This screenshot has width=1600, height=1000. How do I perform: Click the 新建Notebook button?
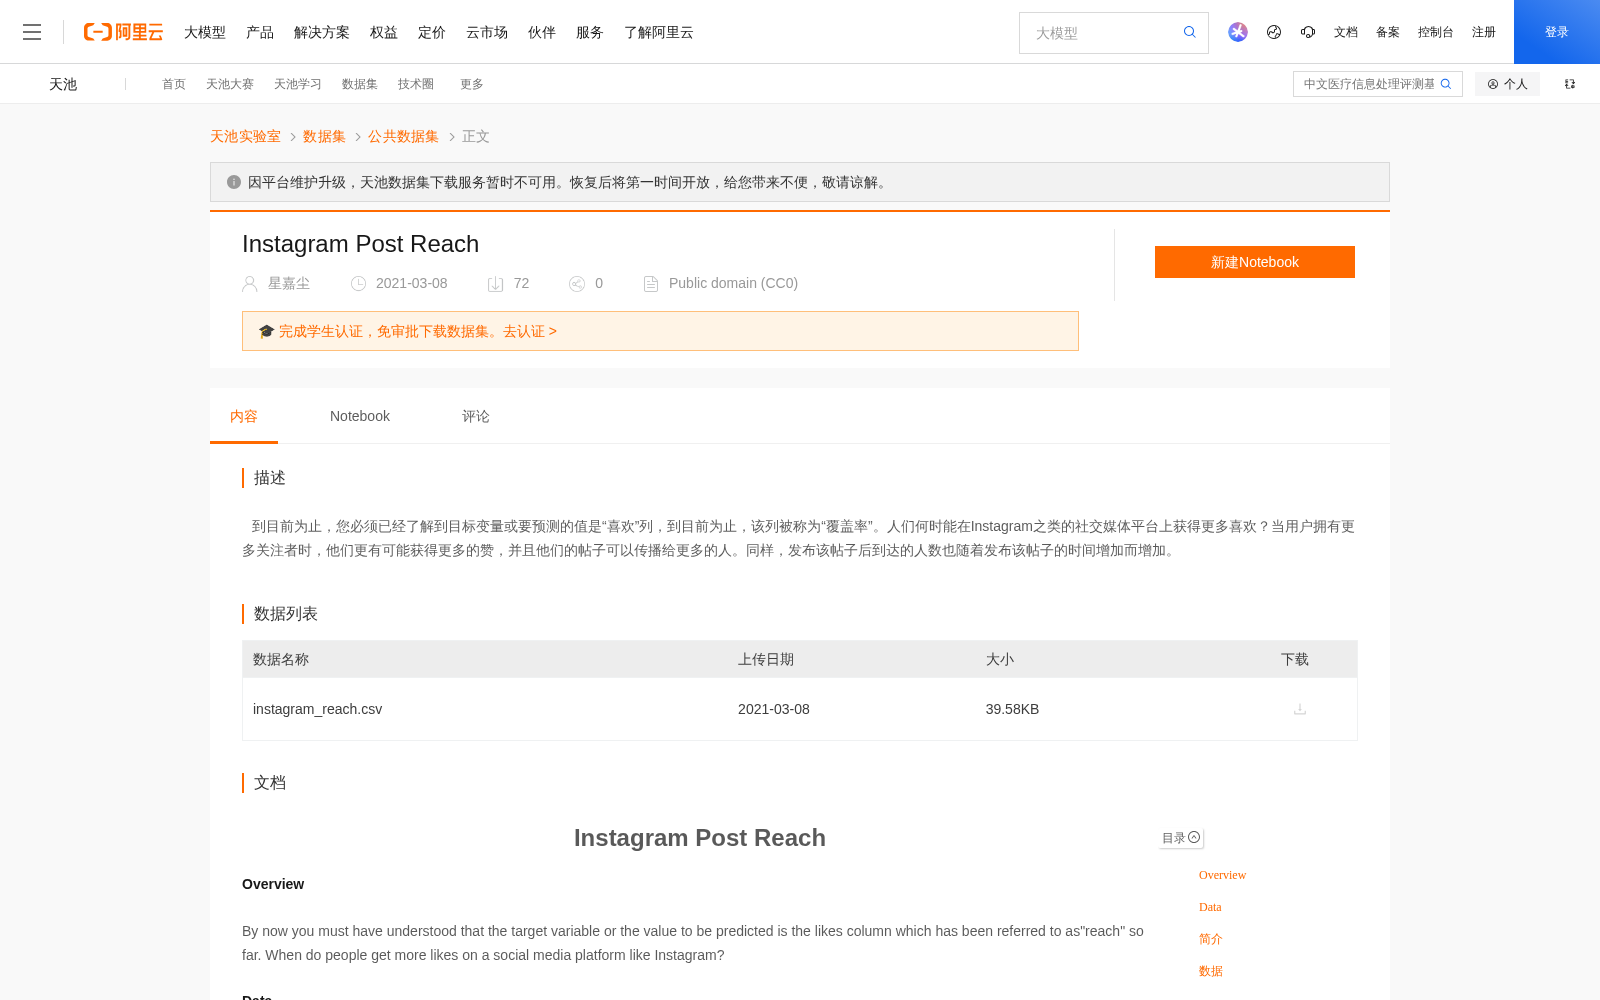[1255, 262]
